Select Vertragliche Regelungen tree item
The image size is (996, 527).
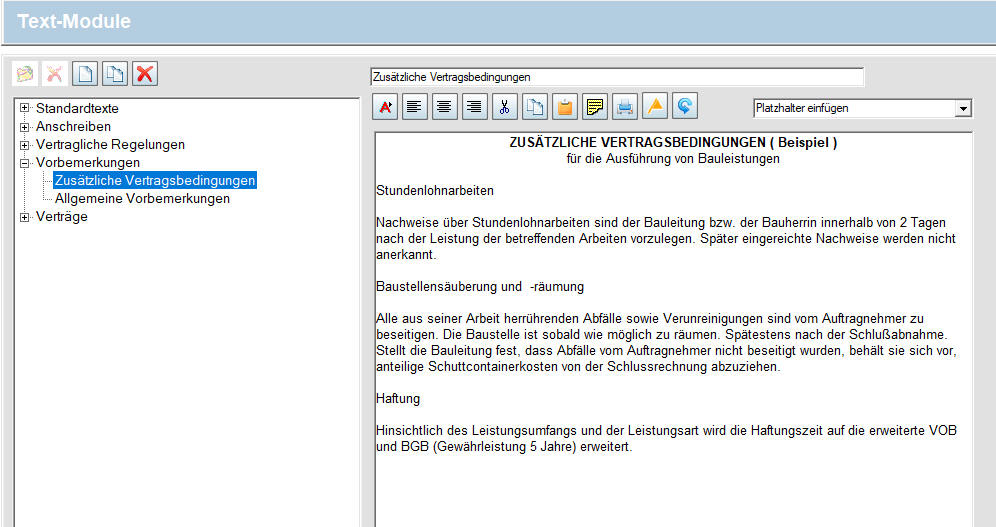click(110, 145)
